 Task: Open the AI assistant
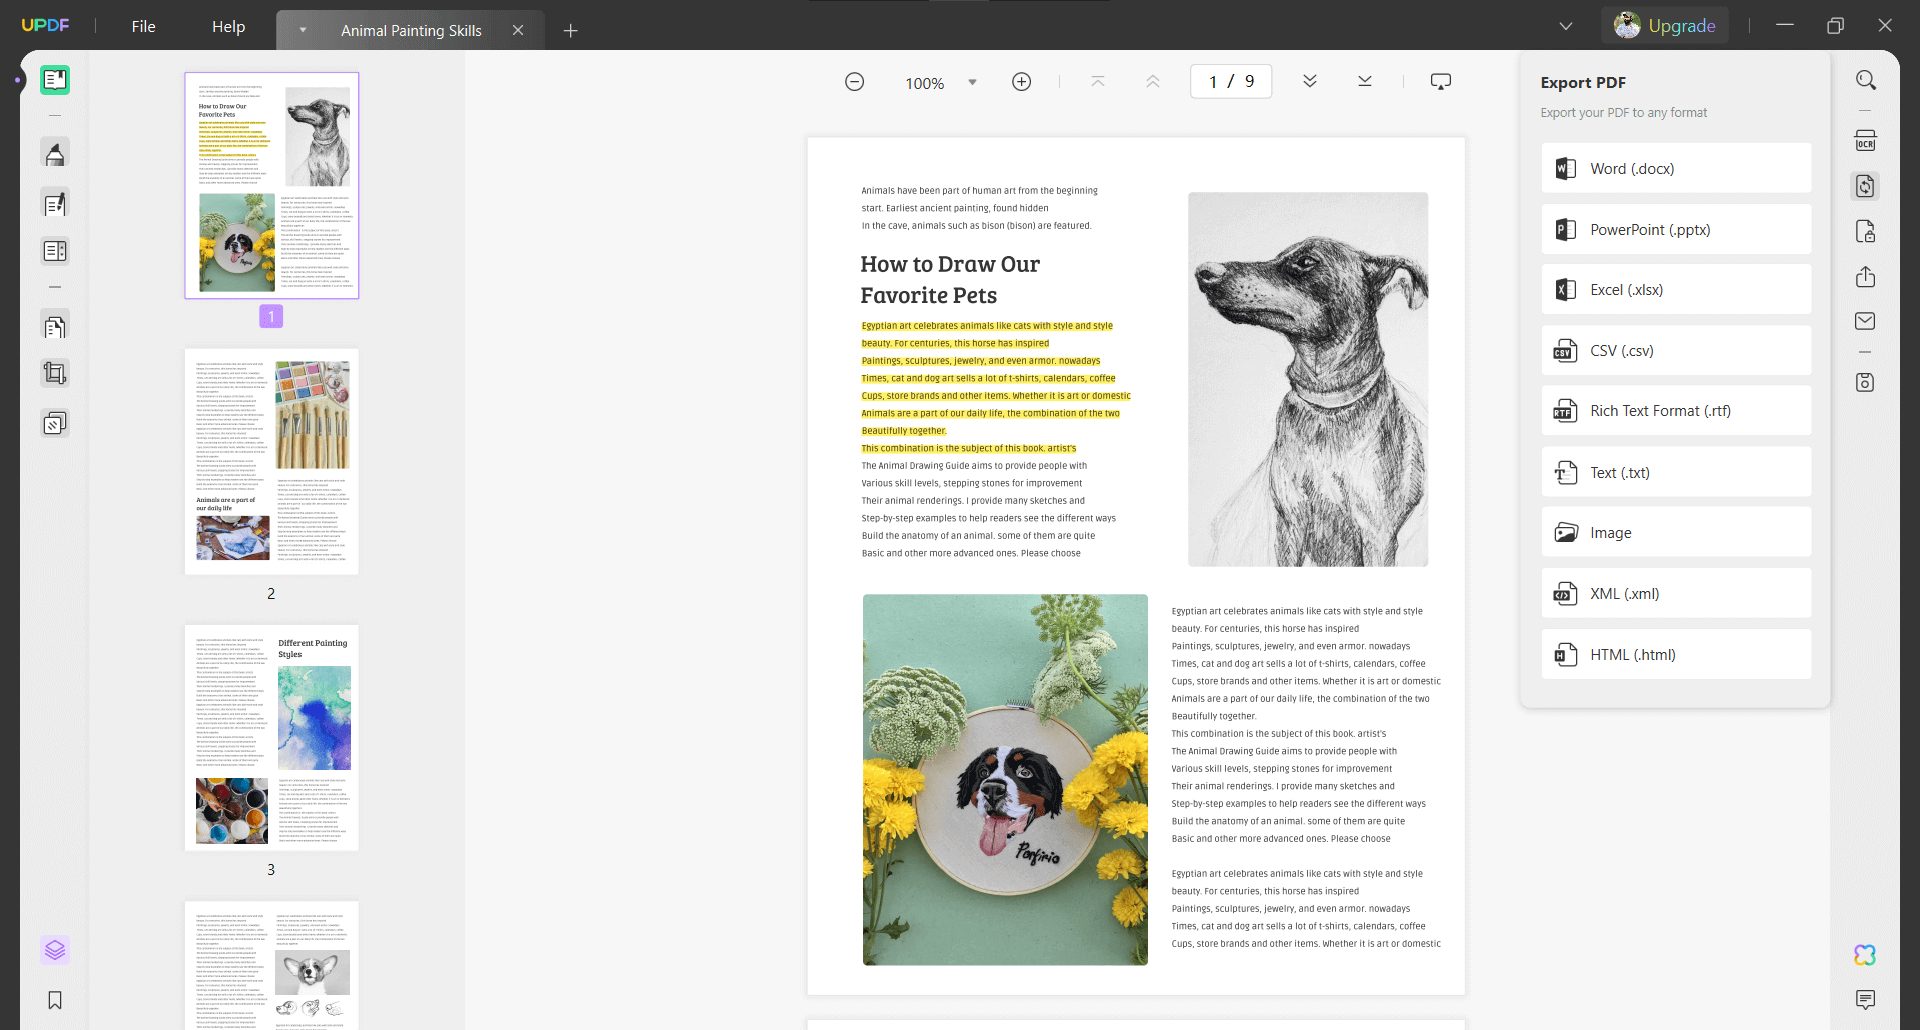click(1865, 955)
